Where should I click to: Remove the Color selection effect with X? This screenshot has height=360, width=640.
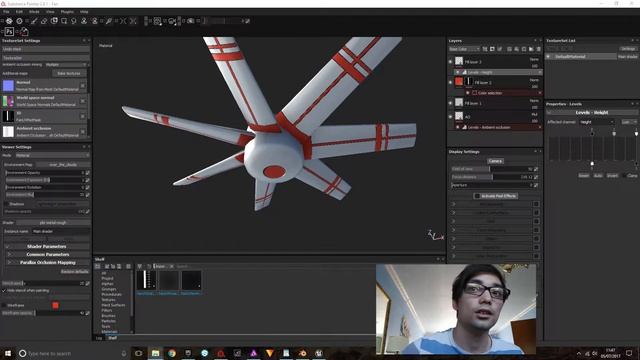540,93
